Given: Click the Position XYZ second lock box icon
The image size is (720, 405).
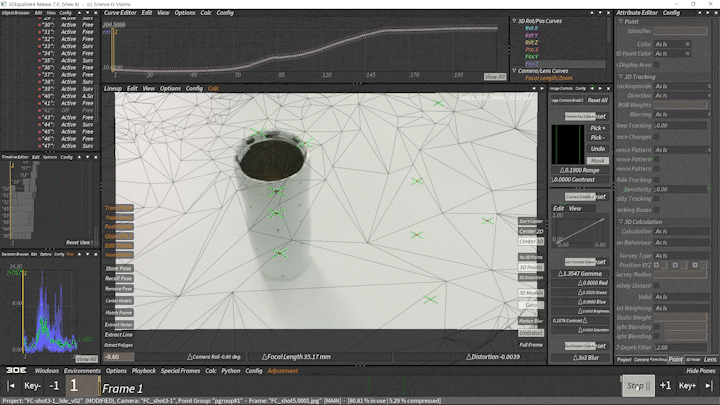Looking at the screenshot, I should point(675,265).
